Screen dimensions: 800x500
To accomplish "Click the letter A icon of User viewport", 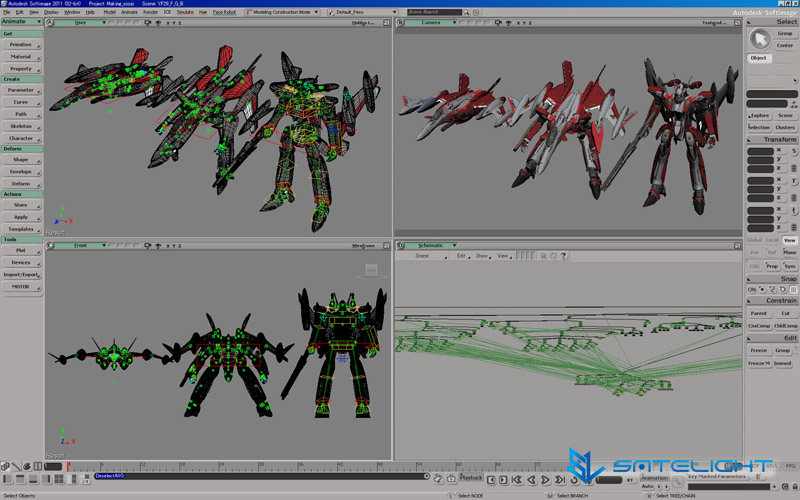I will 49,23.
